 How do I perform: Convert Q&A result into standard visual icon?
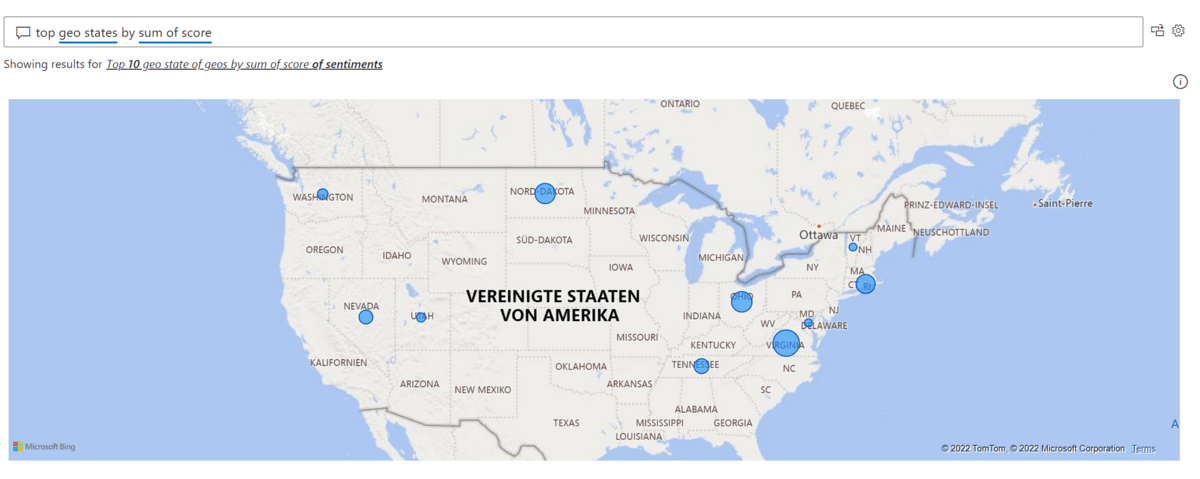point(1158,31)
